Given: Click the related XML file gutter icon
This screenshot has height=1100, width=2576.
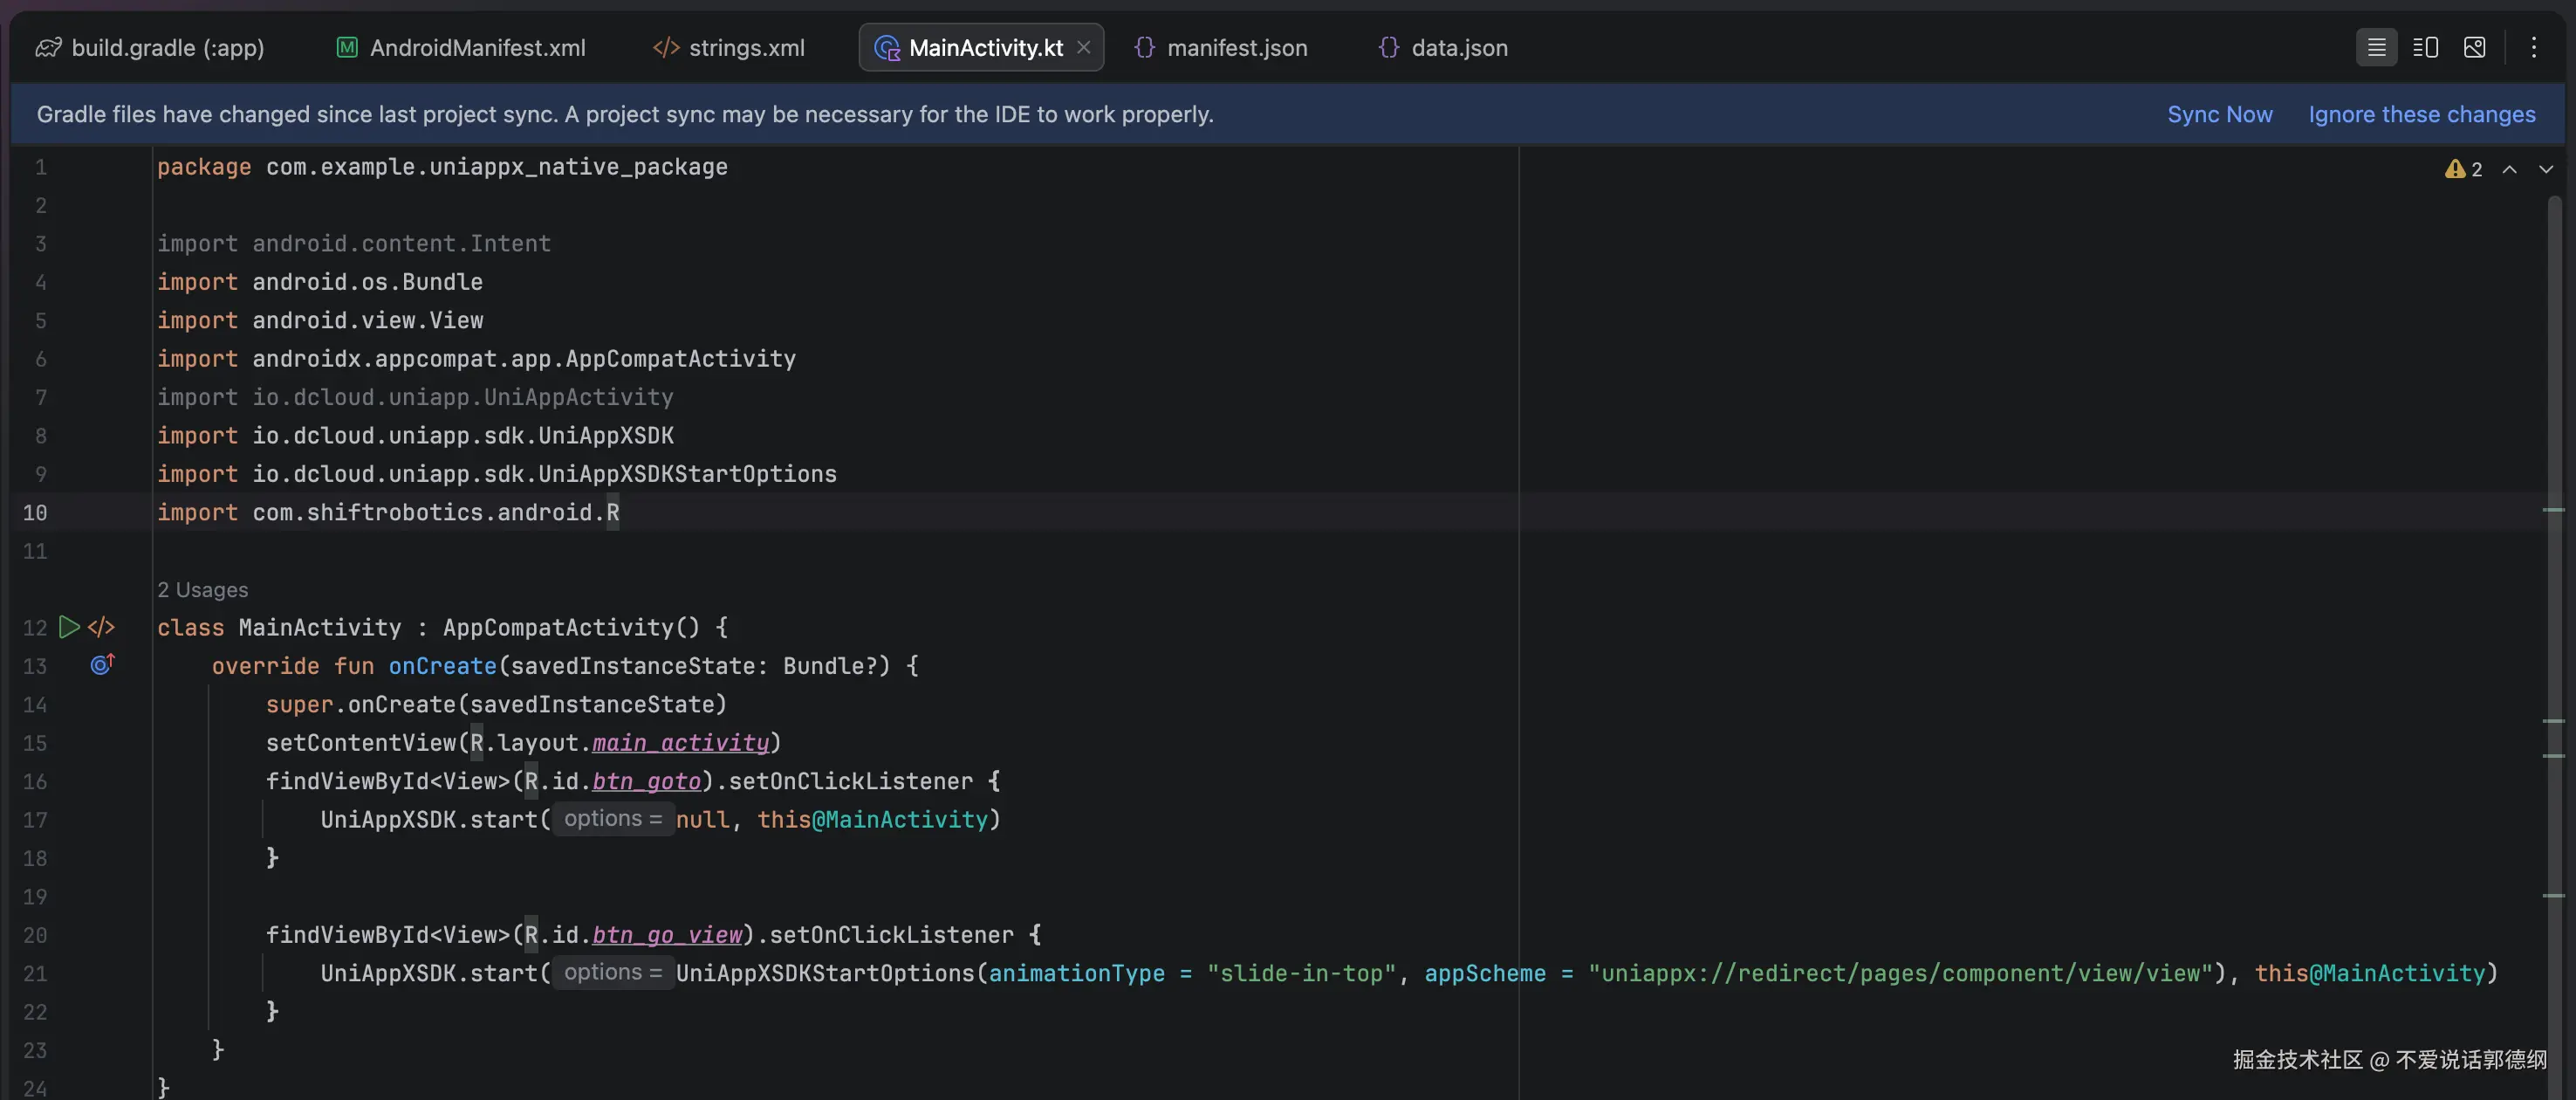Looking at the screenshot, I should (101, 627).
